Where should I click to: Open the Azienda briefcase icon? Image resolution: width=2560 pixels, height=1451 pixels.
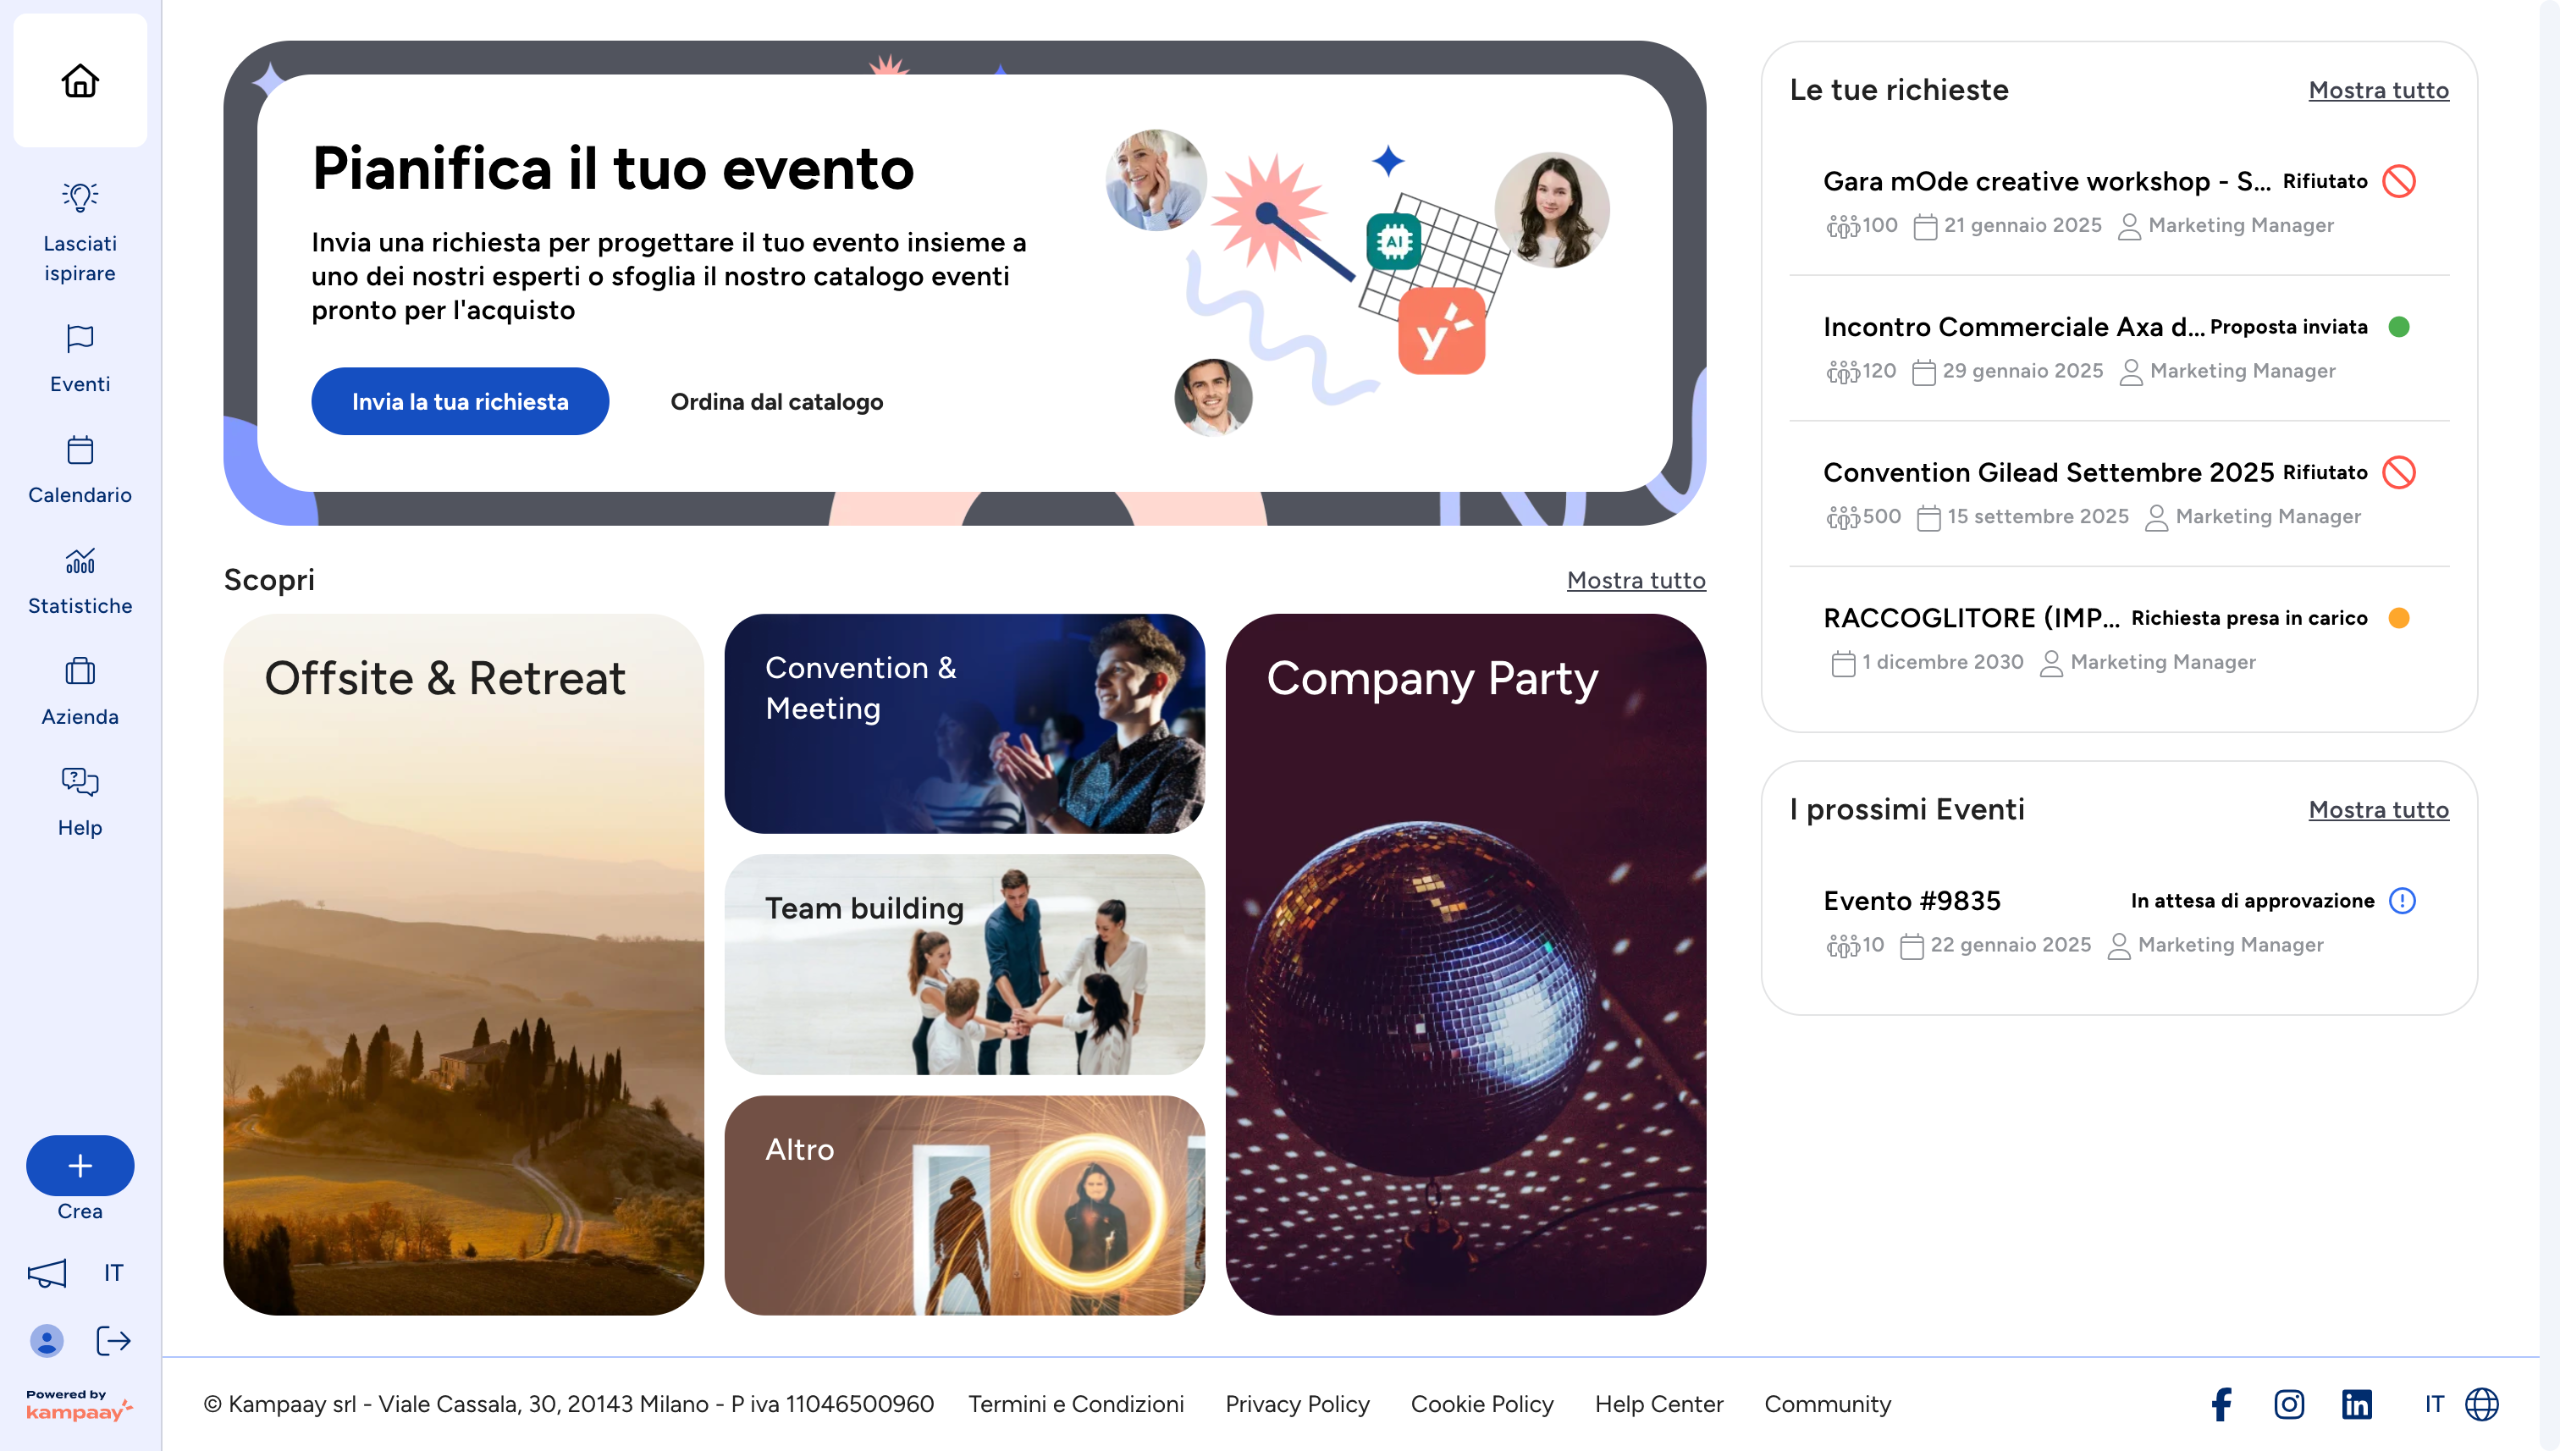click(80, 671)
